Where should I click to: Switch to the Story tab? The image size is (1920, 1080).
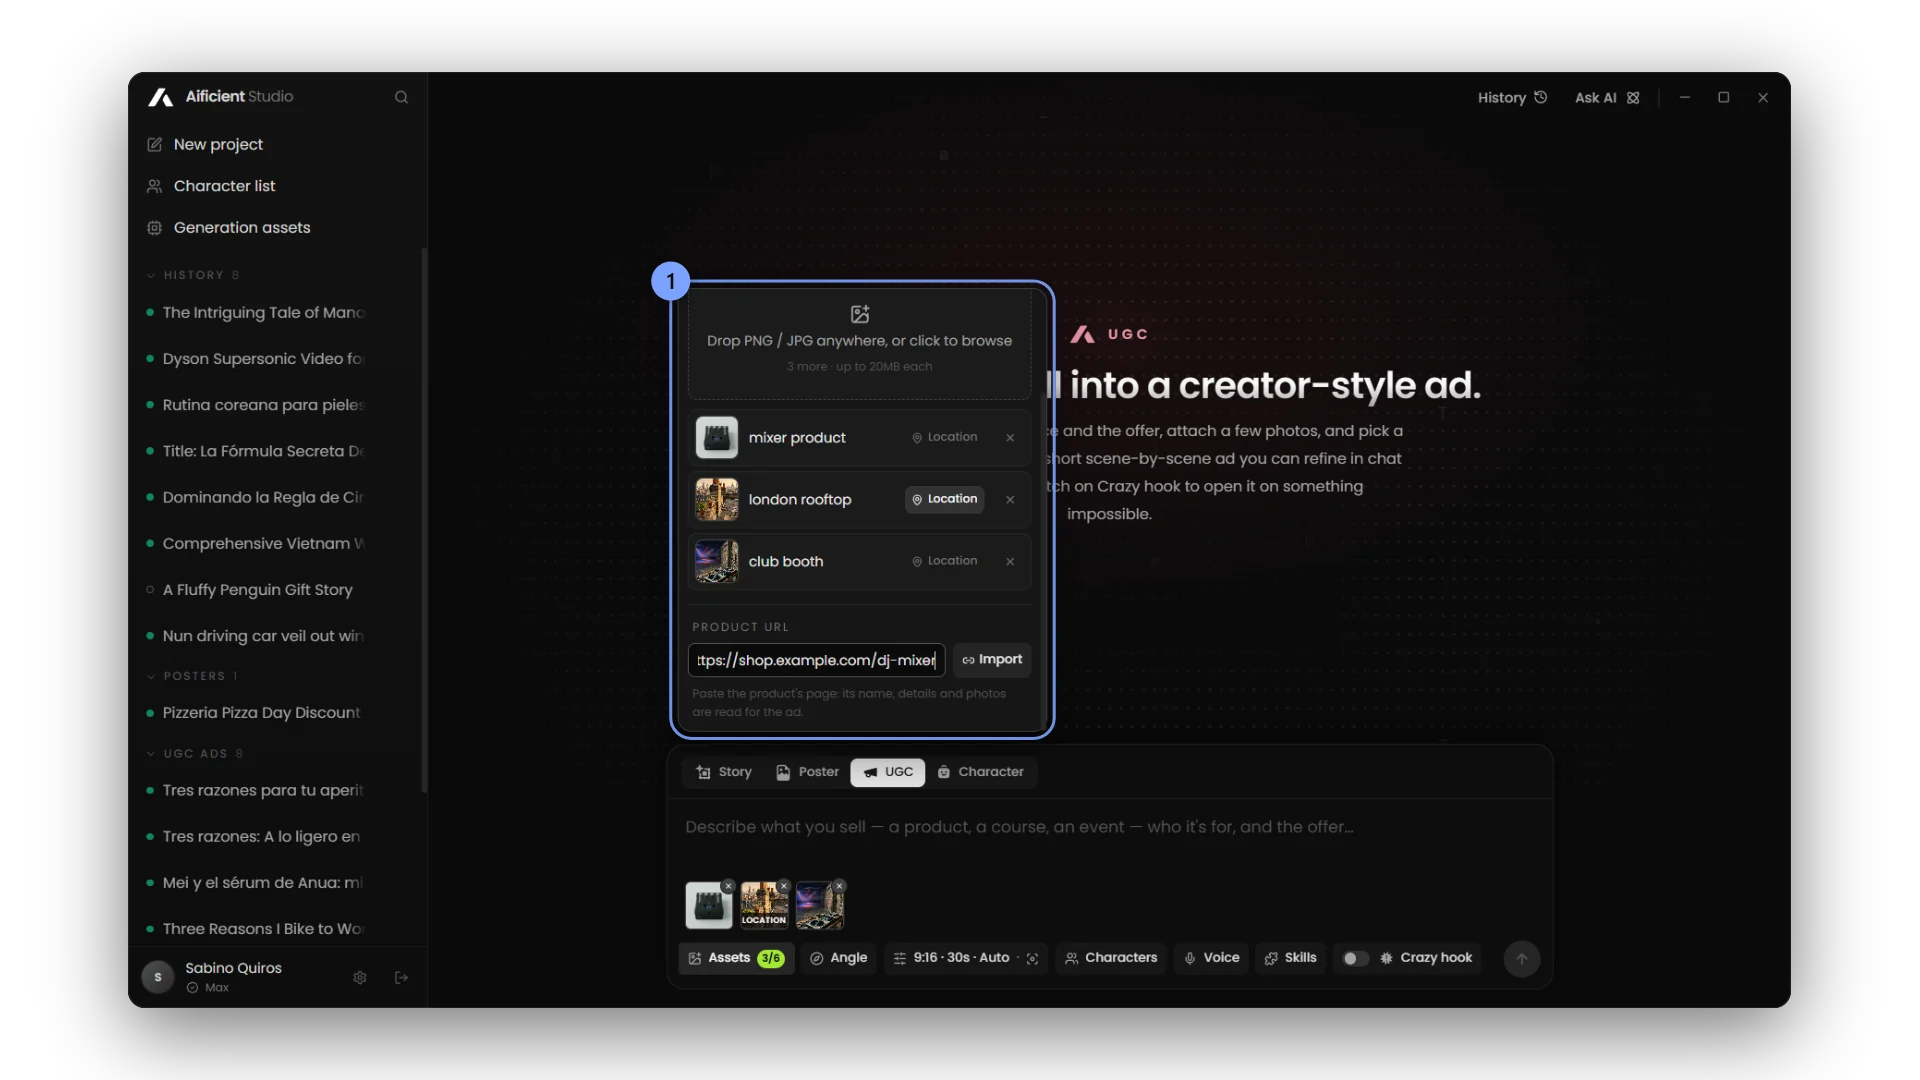pos(724,772)
